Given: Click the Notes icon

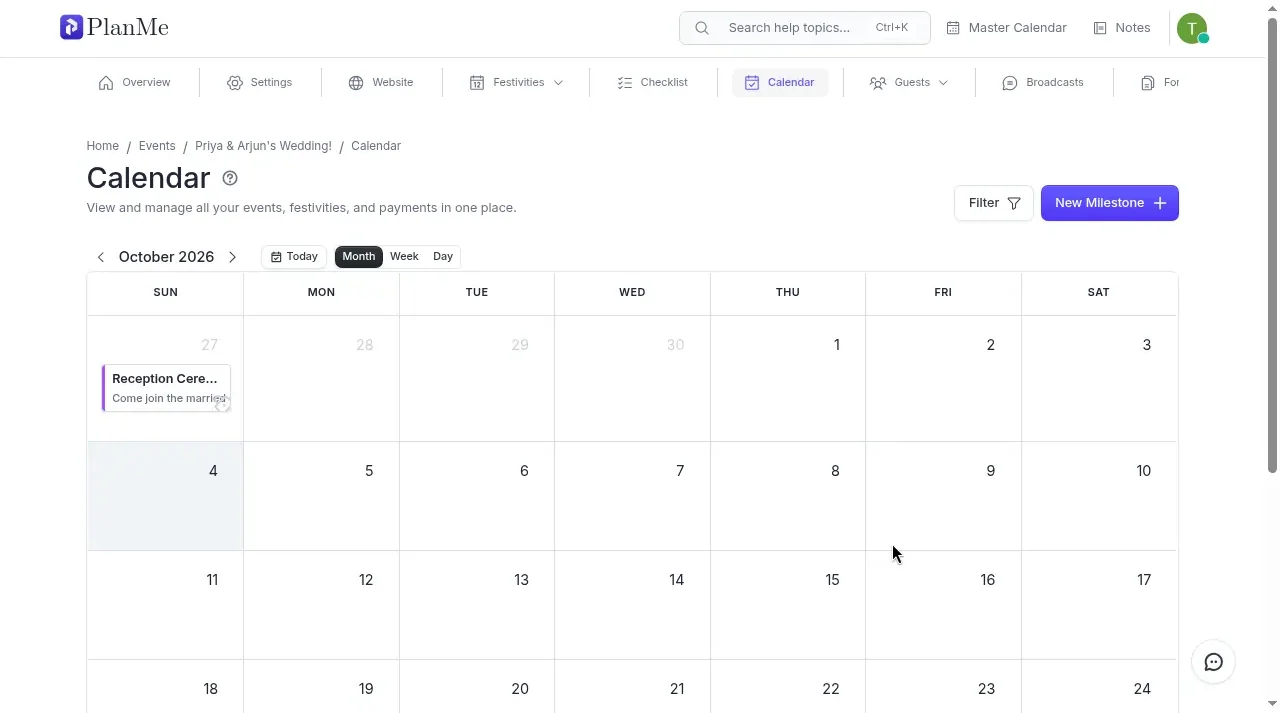Looking at the screenshot, I should (1100, 28).
